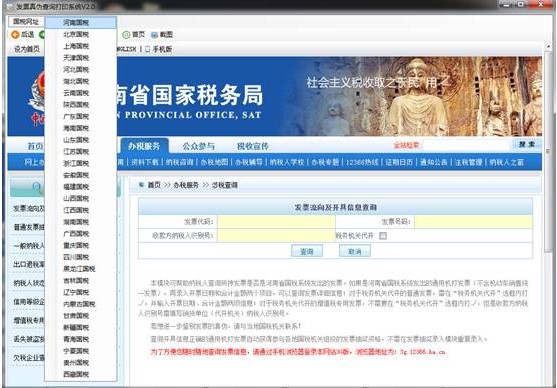Image resolution: width=557 pixels, height=388 pixels.
Task: Click the 首页 breadcrumb link
Action: 154,185
